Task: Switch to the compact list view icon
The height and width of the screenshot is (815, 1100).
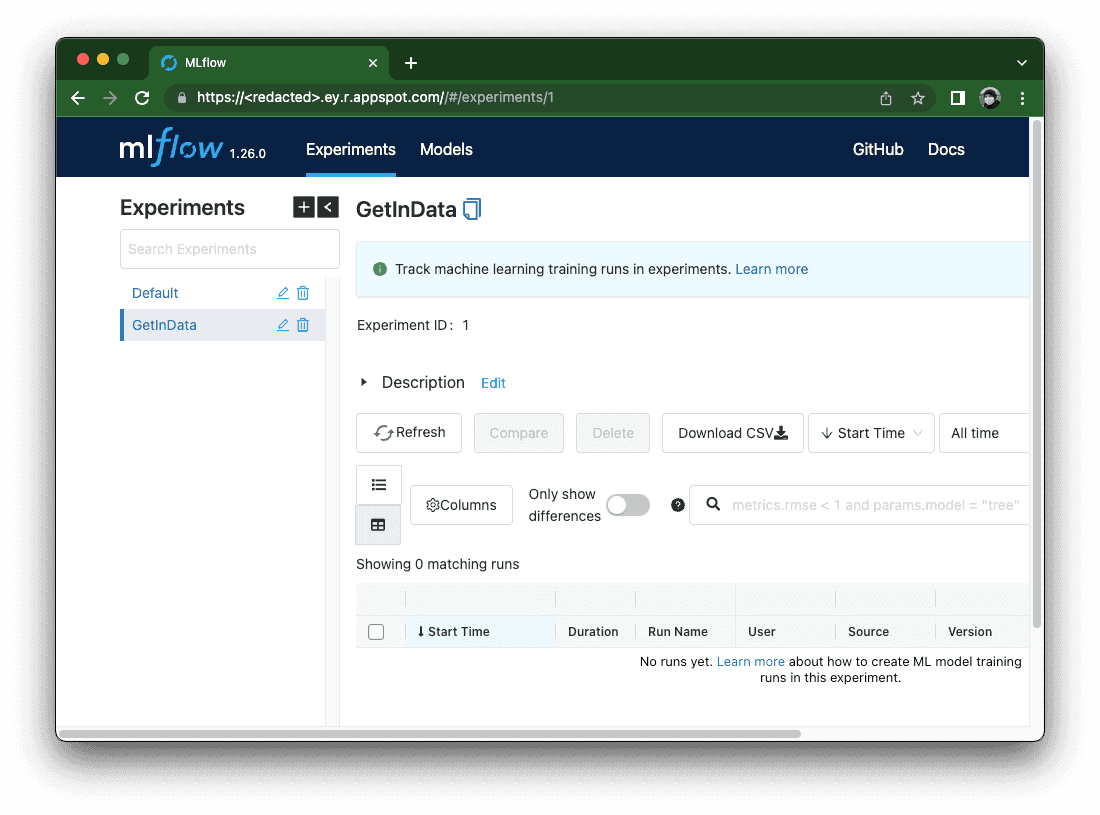Action: 379,485
